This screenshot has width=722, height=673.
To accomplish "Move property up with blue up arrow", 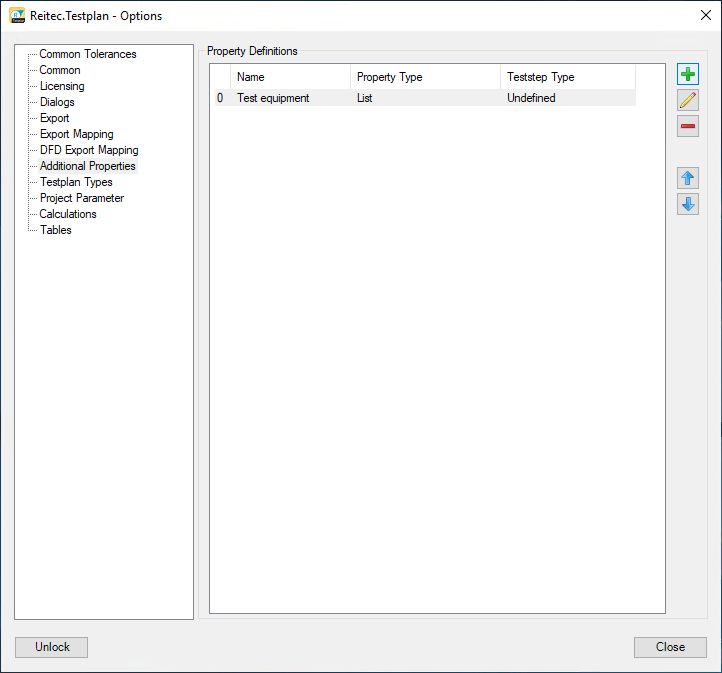I will coord(688,179).
